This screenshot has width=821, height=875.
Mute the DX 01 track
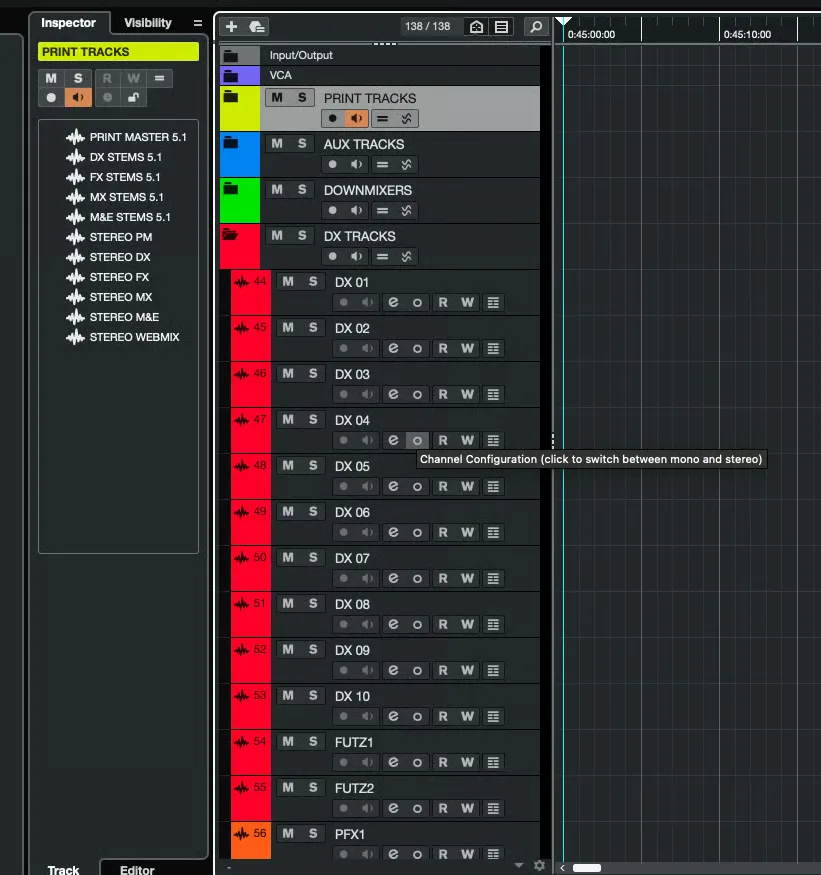click(x=288, y=282)
